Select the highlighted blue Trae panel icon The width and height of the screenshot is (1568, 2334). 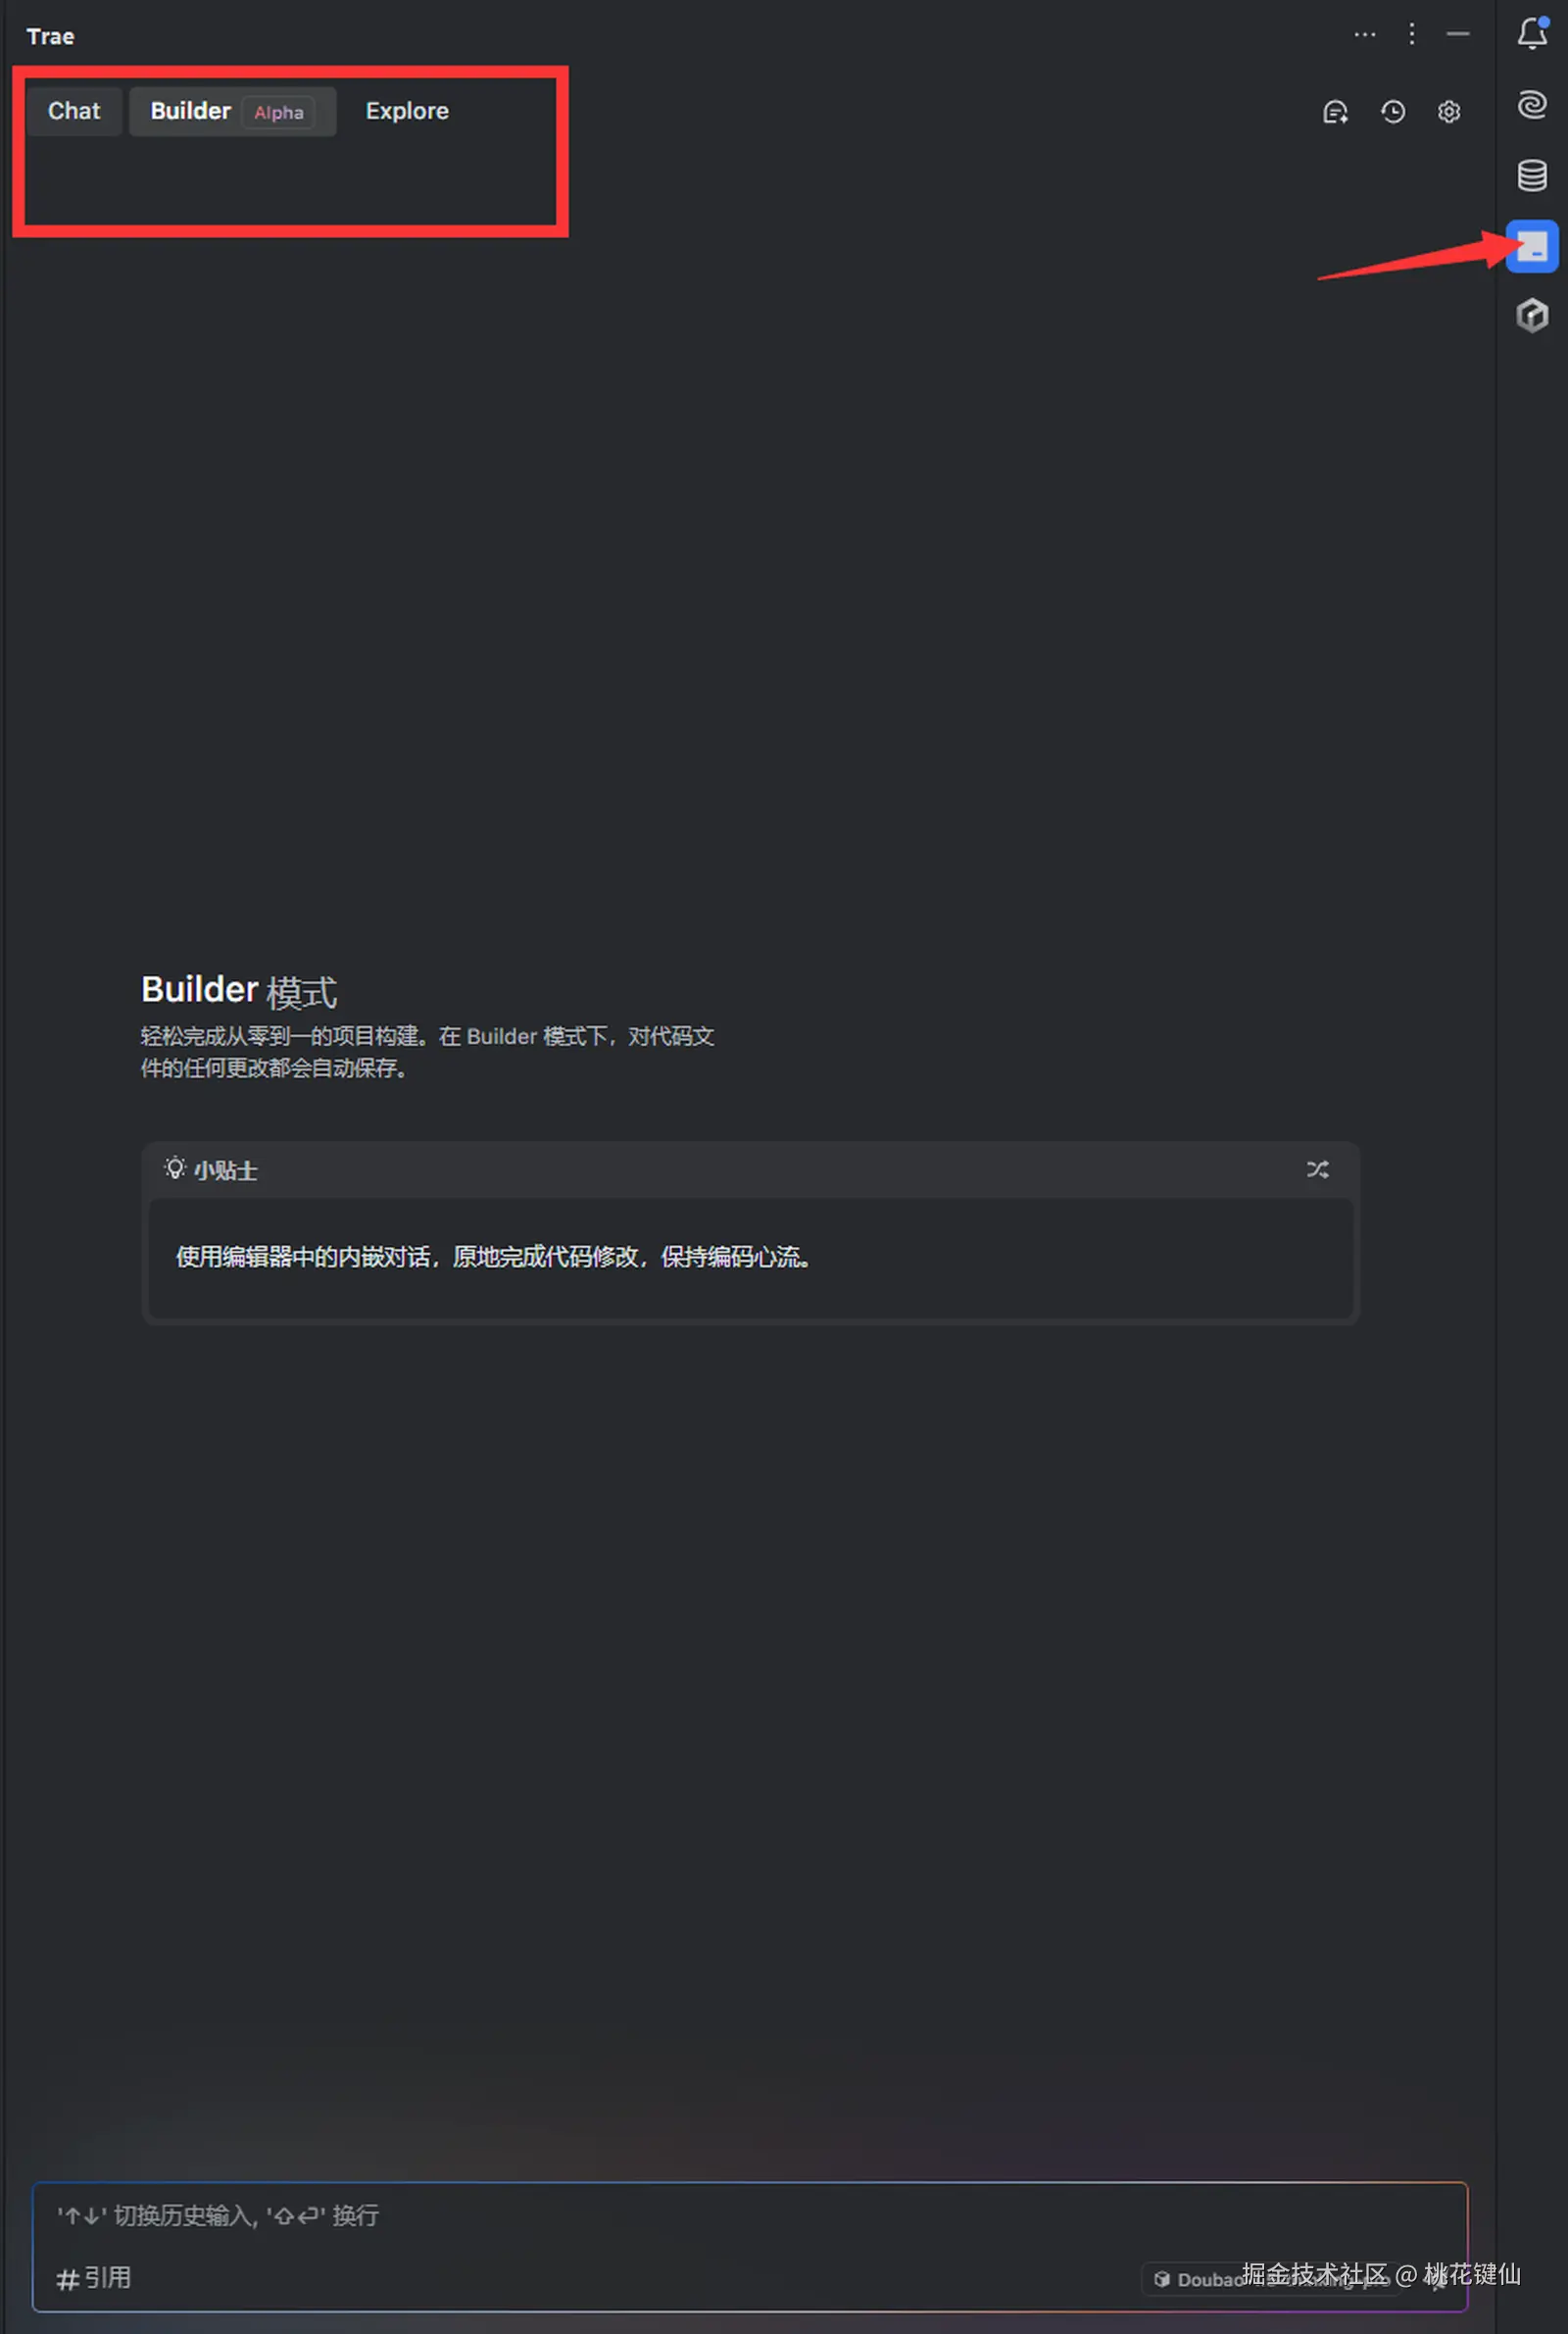click(1532, 246)
